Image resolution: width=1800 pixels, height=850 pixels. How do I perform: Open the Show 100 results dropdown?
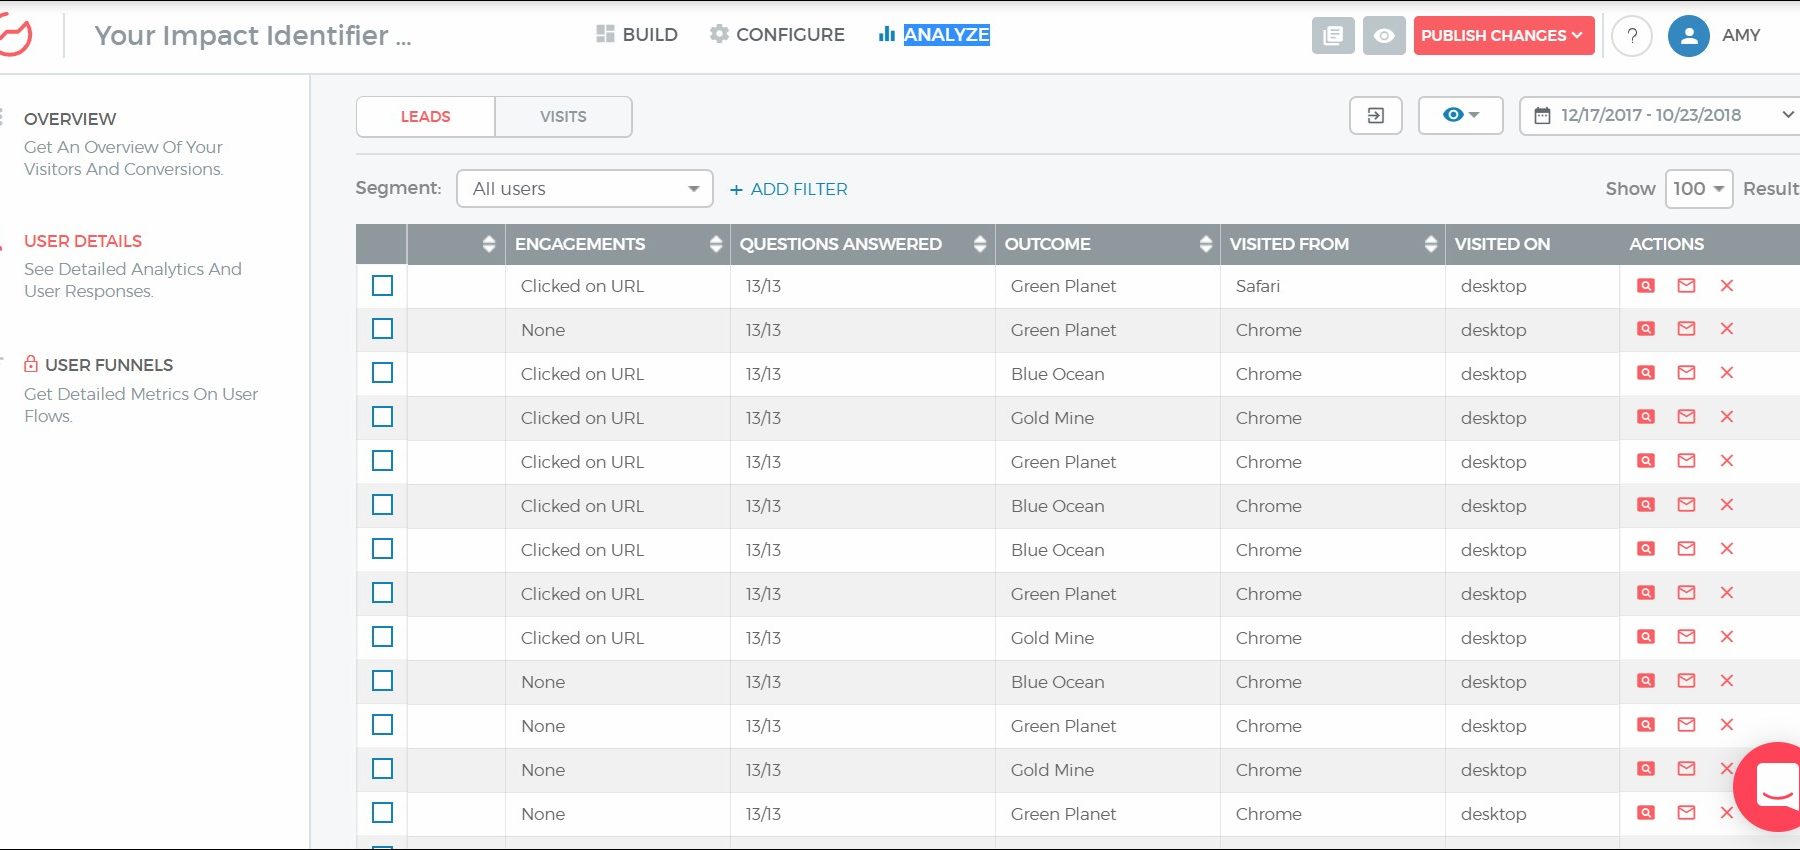pos(1698,189)
